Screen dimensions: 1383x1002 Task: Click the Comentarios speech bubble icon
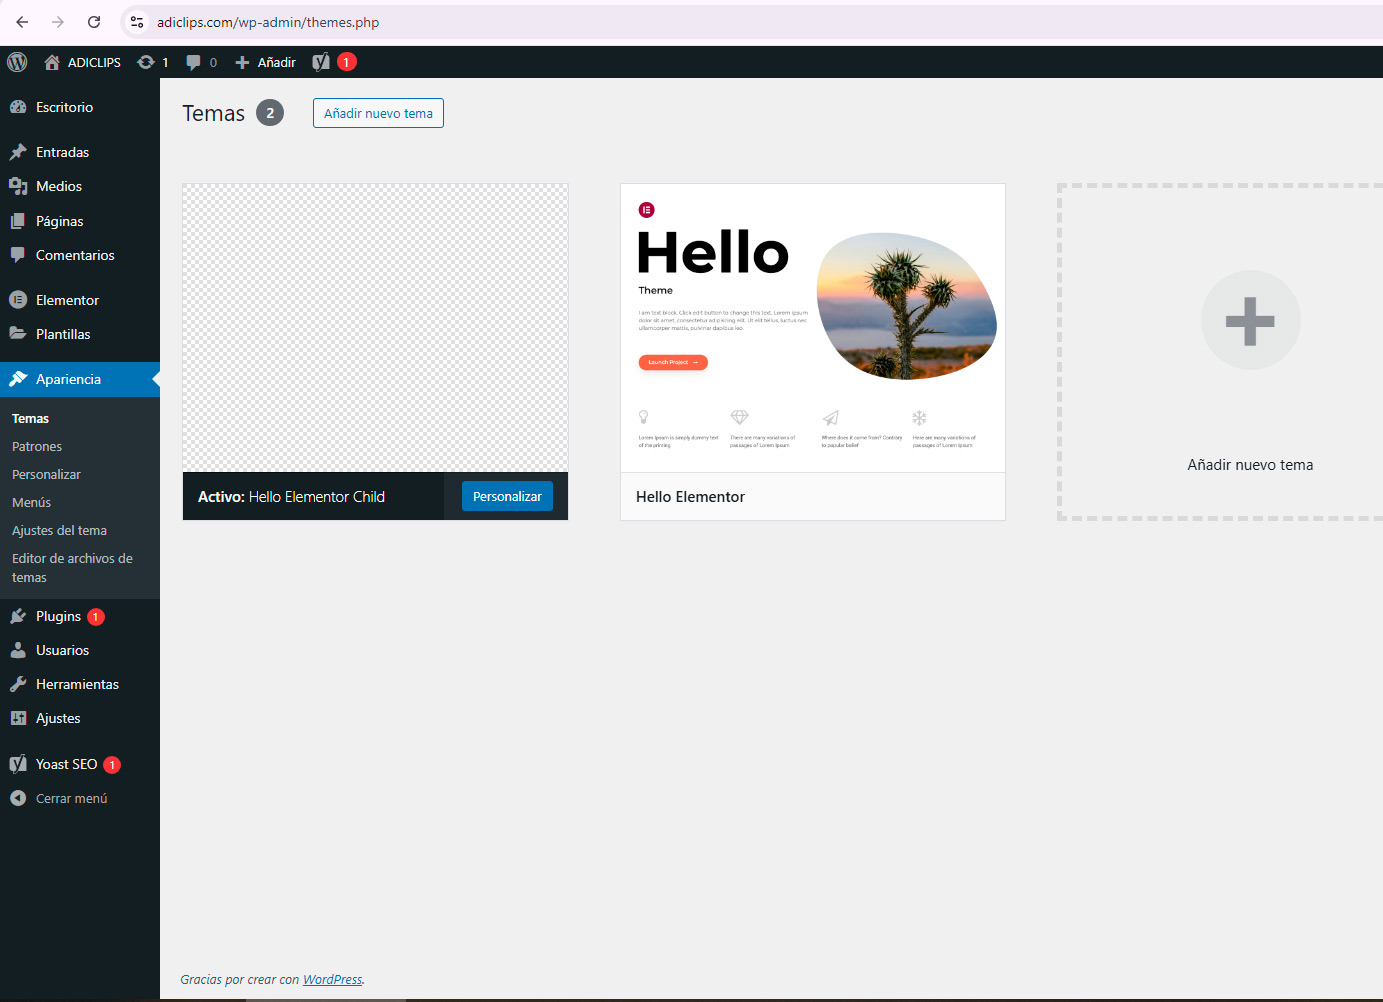pos(18,255)
